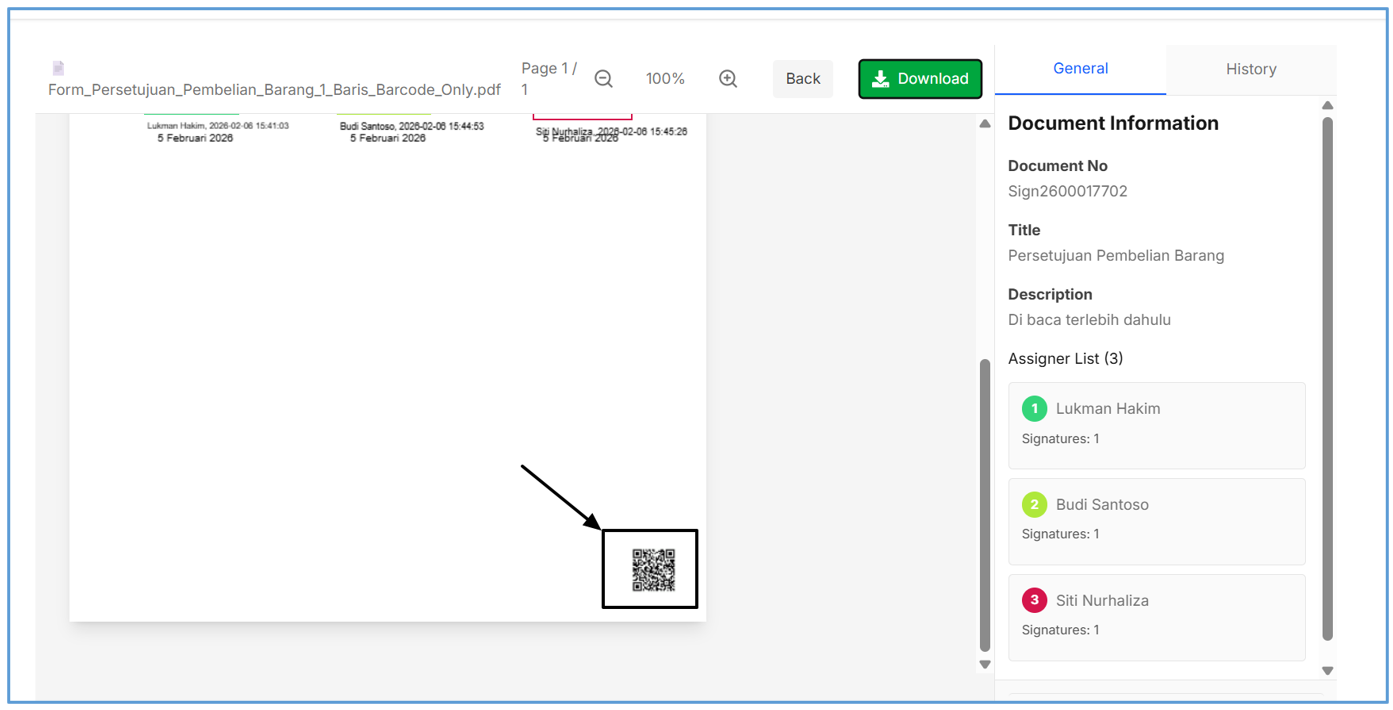Image resolution: width=1393 pixels, height=710 pixels.
Task: Click Siti Nurhaliza's red signature box
Action: pyautogui.click(x=582, y=116)
